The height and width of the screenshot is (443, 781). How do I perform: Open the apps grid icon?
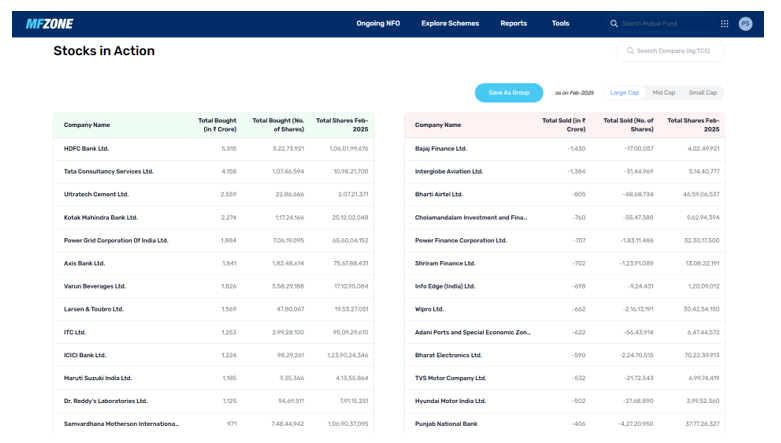[x=725, y=23]
